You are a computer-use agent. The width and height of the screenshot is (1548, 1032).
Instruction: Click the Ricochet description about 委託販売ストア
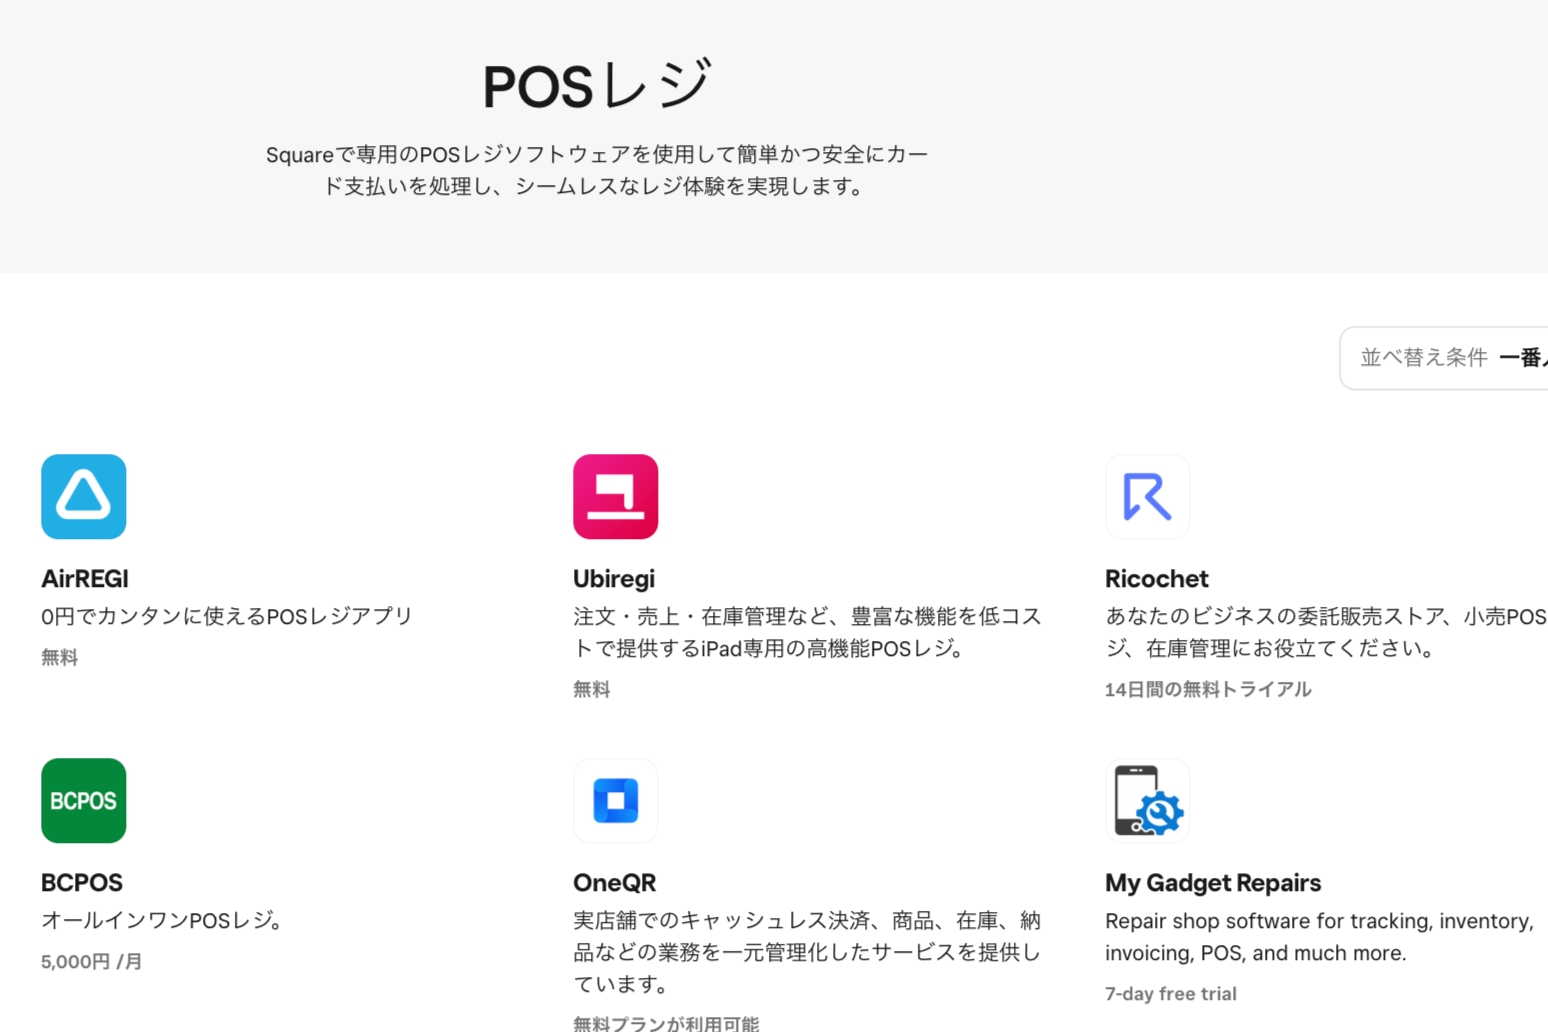click(x=1326, y=633)
